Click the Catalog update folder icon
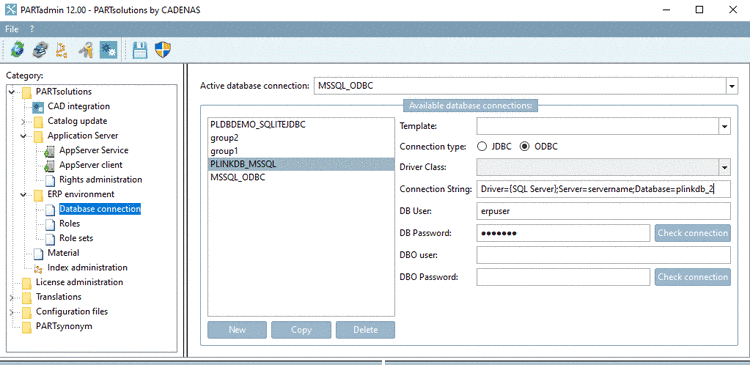The height and width of the screenshot is (365, 750). coord(38,122)
